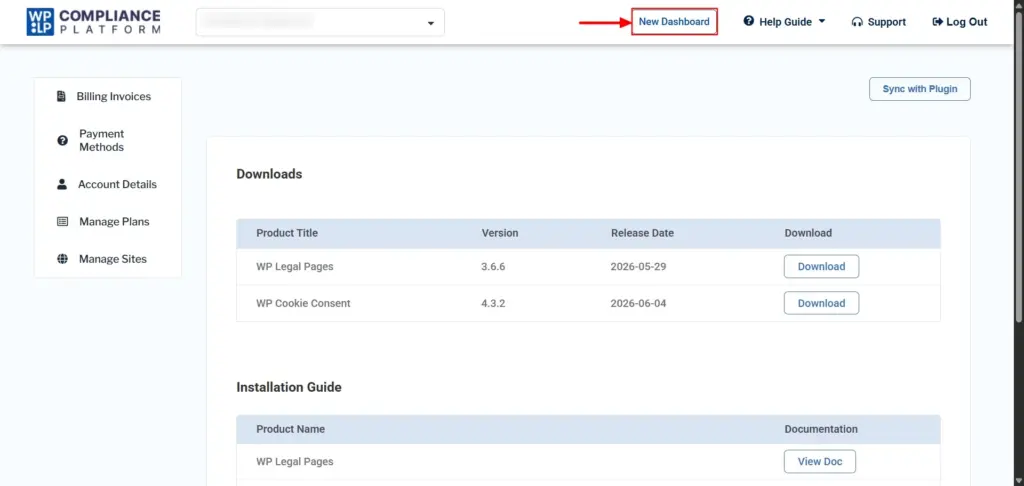Click the Log Out arrow icon
The width and height of the screenshot is (1024, 486).
point(938,22)
